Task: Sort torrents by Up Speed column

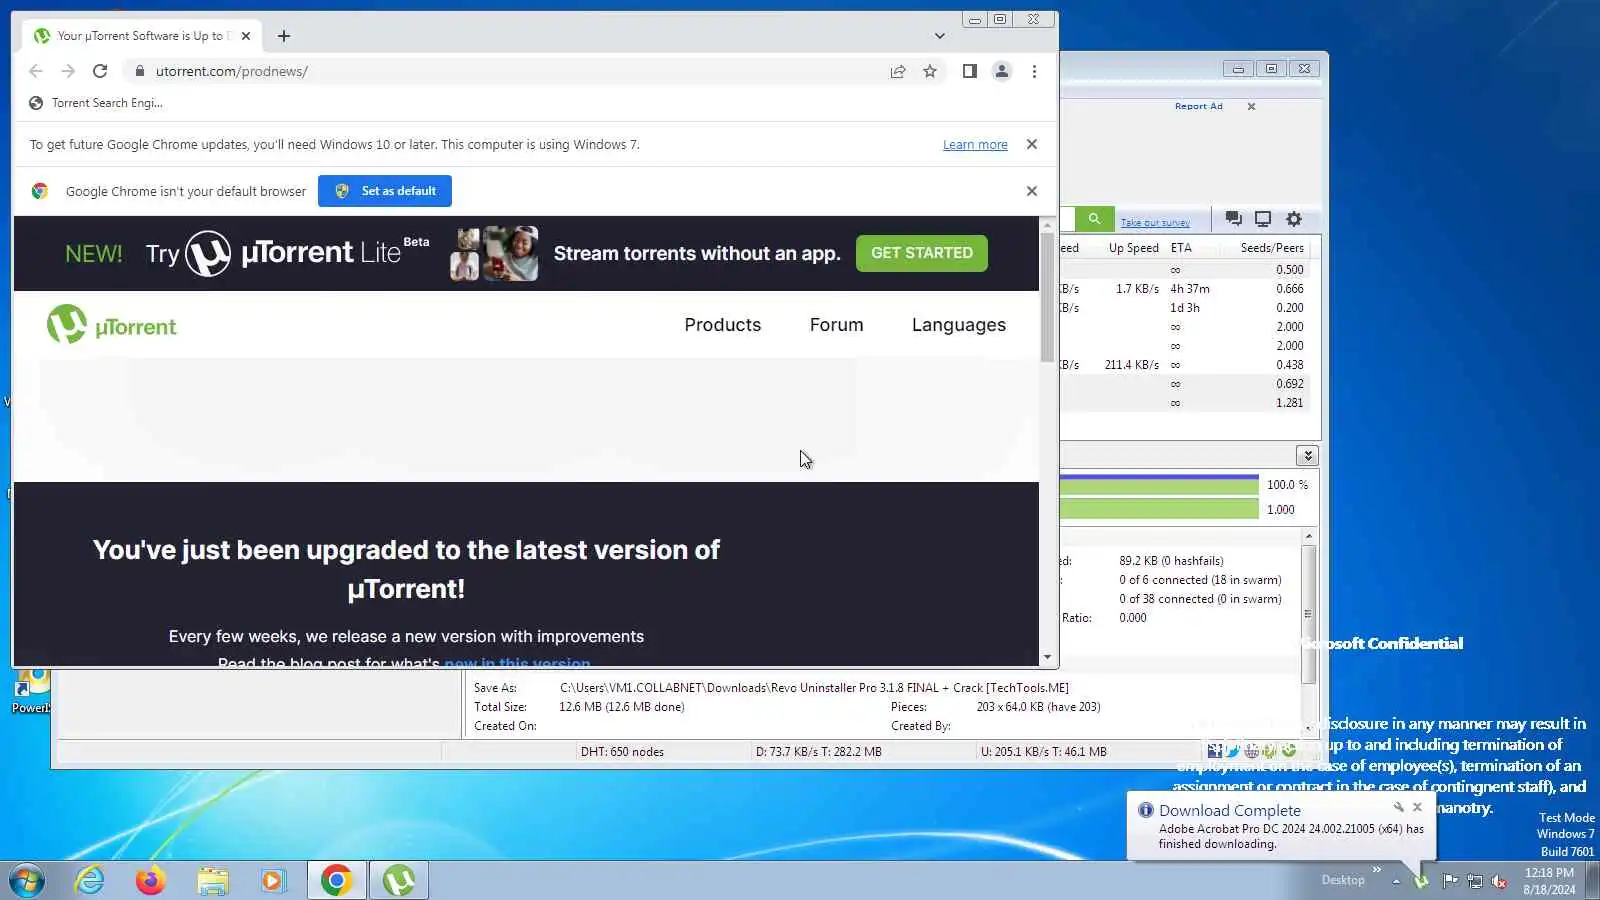Action: click(1133, 248)
